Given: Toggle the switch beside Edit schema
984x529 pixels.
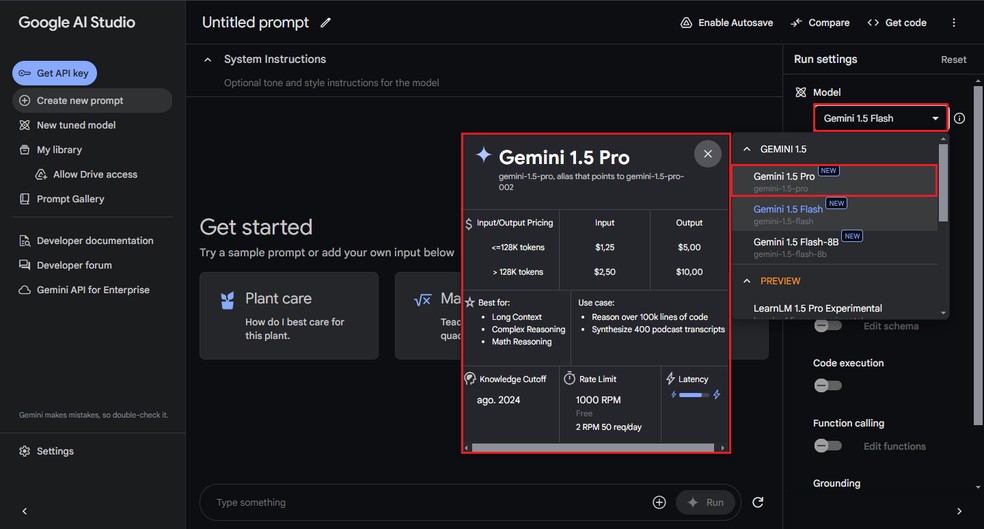Looking at the screenshot, I should 827,326.
